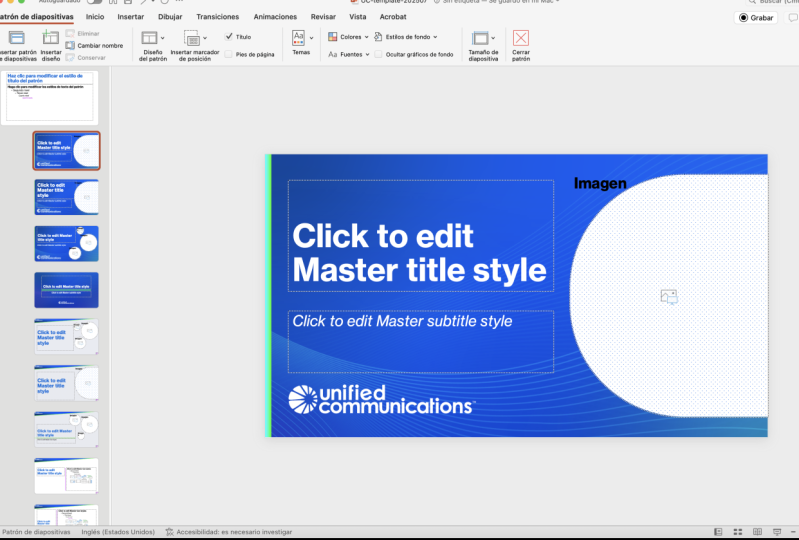The image size is (799, 540).
Task: Click the Cambiar nombre button
Action: tap(94, 45)
